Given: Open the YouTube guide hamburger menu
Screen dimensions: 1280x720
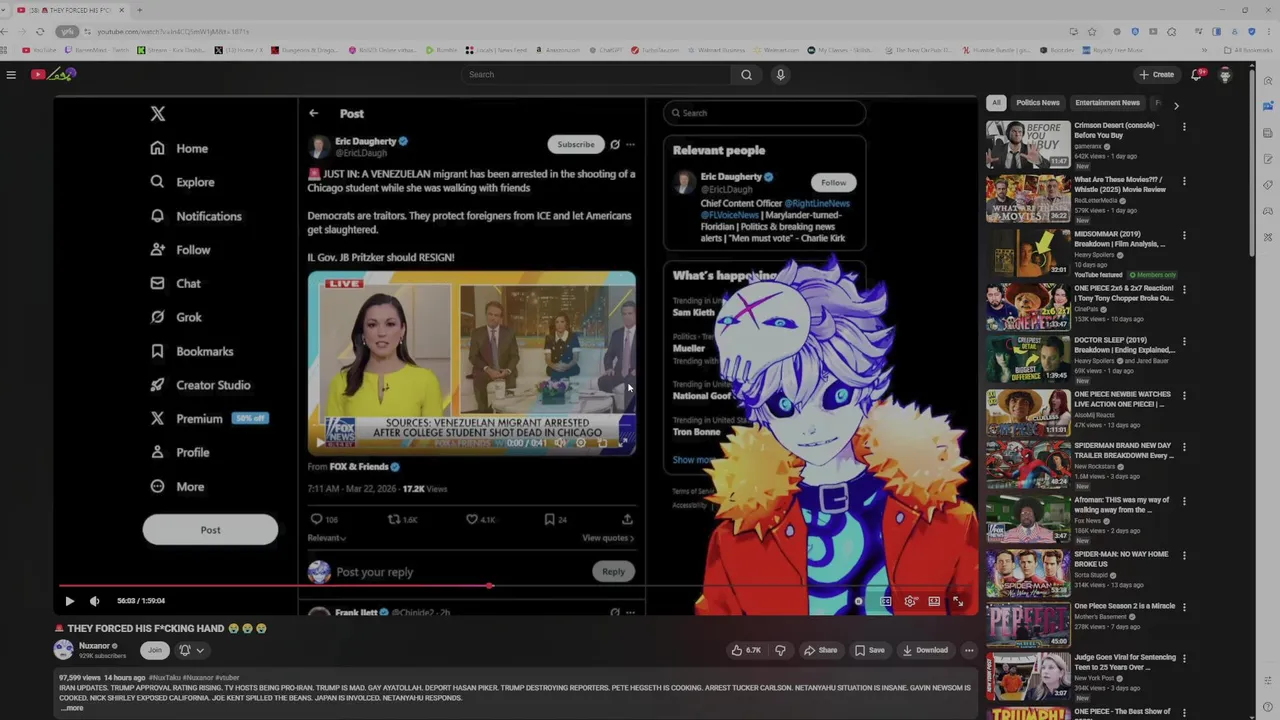Looking at the screenshot, I should click(x=11, y=74).
